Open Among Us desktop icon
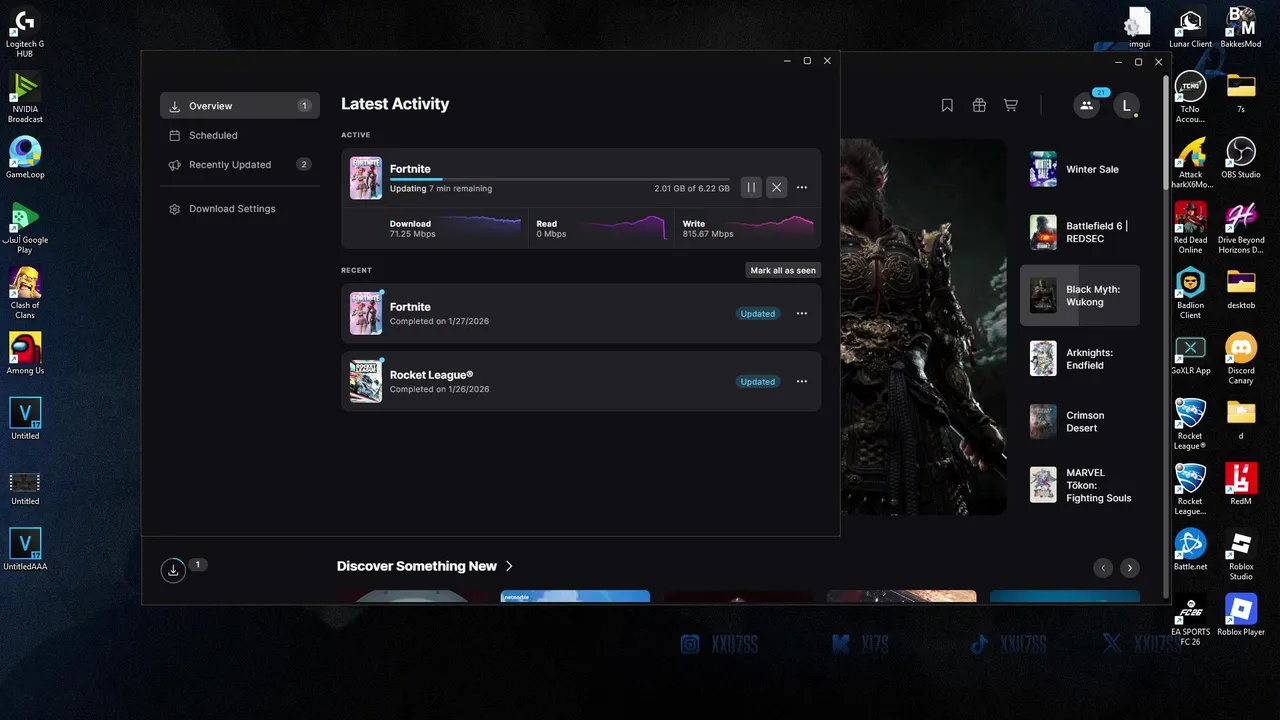1280x720 pixels. click(25, 354)
